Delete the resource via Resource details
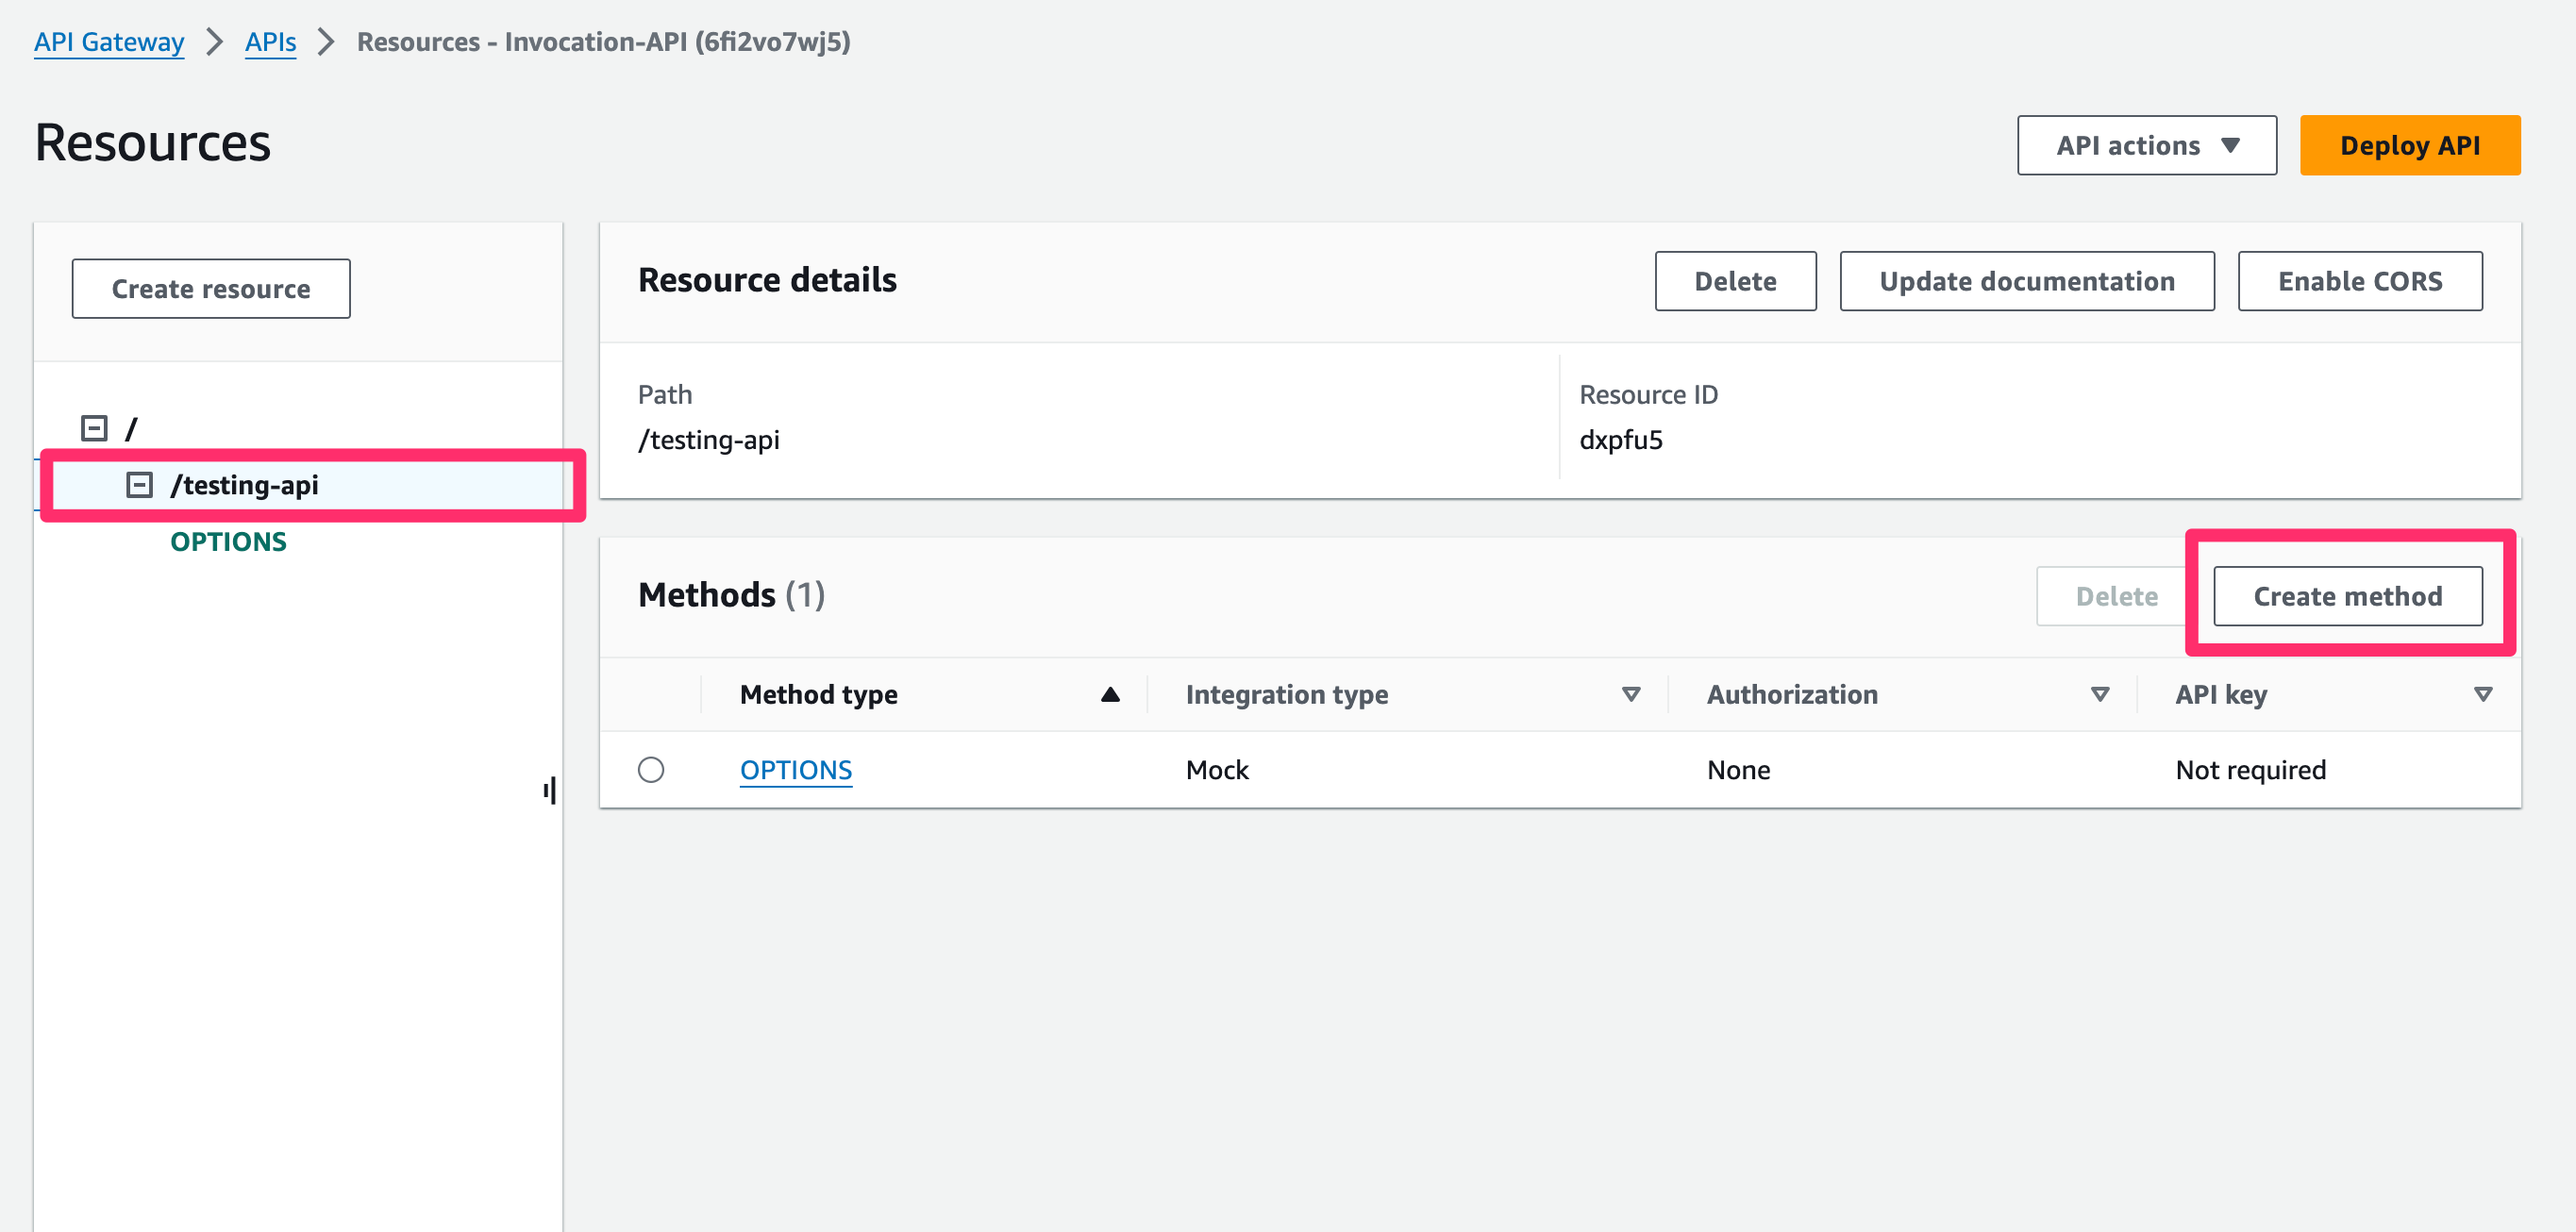 click(x=1734, y=281)
